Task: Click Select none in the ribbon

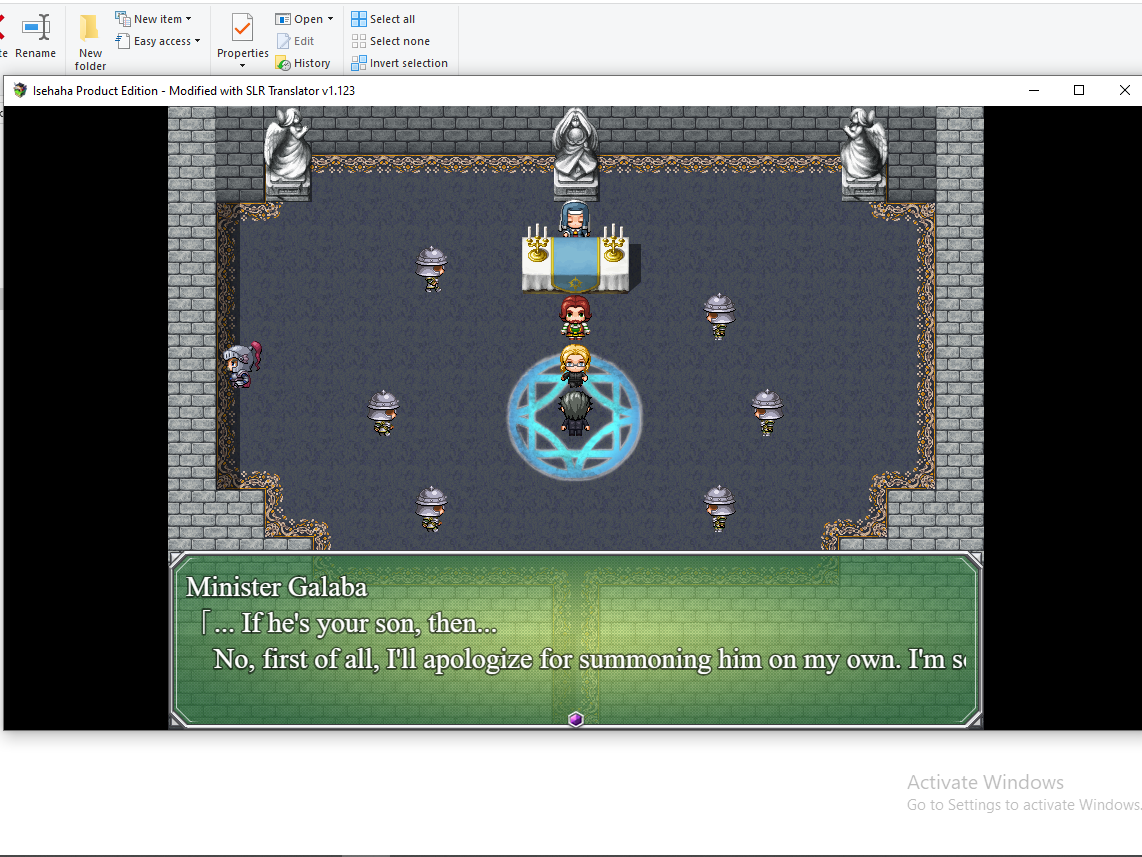Action: pos(359,41)
